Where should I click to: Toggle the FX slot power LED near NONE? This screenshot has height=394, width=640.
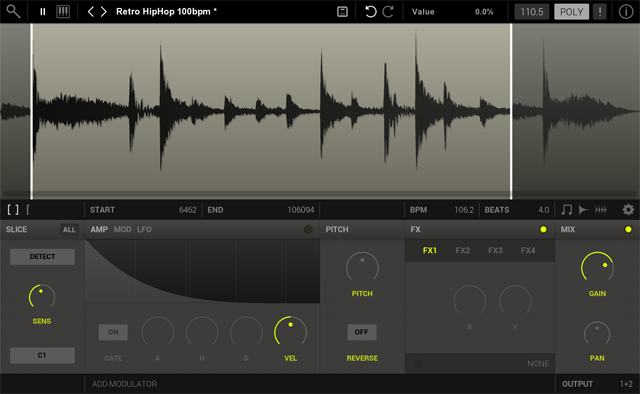418,363
